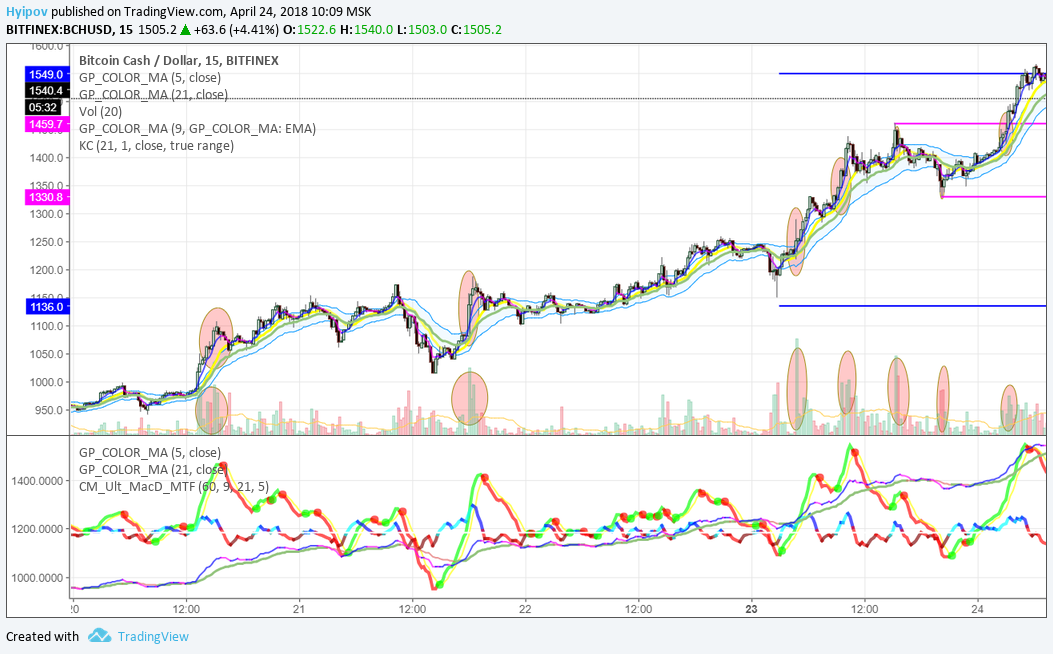Click the 1000.0 price axis label

[x=47, y=382]
